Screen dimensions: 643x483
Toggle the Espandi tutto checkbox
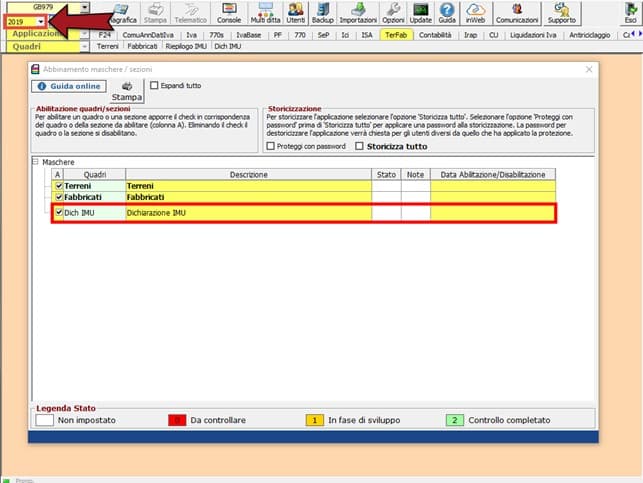point(154,85)
